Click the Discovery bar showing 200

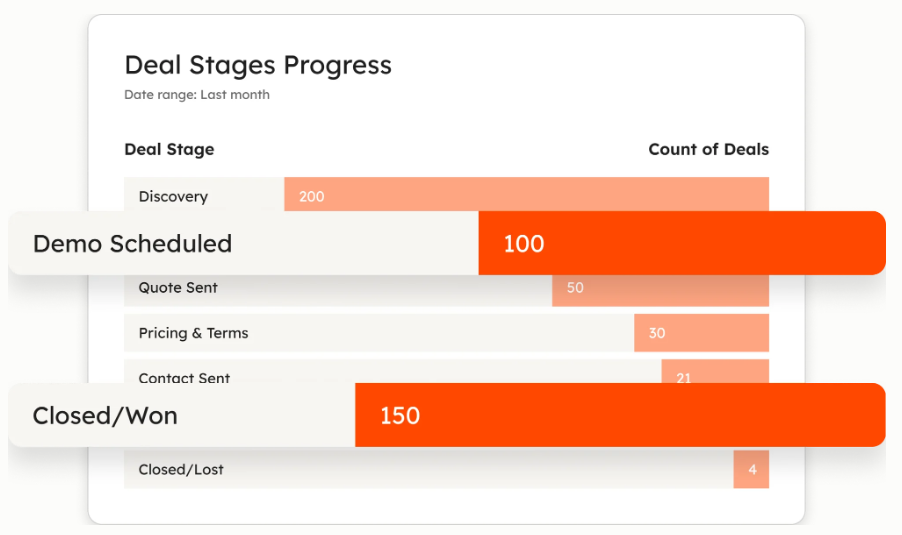tap(526, 195)
